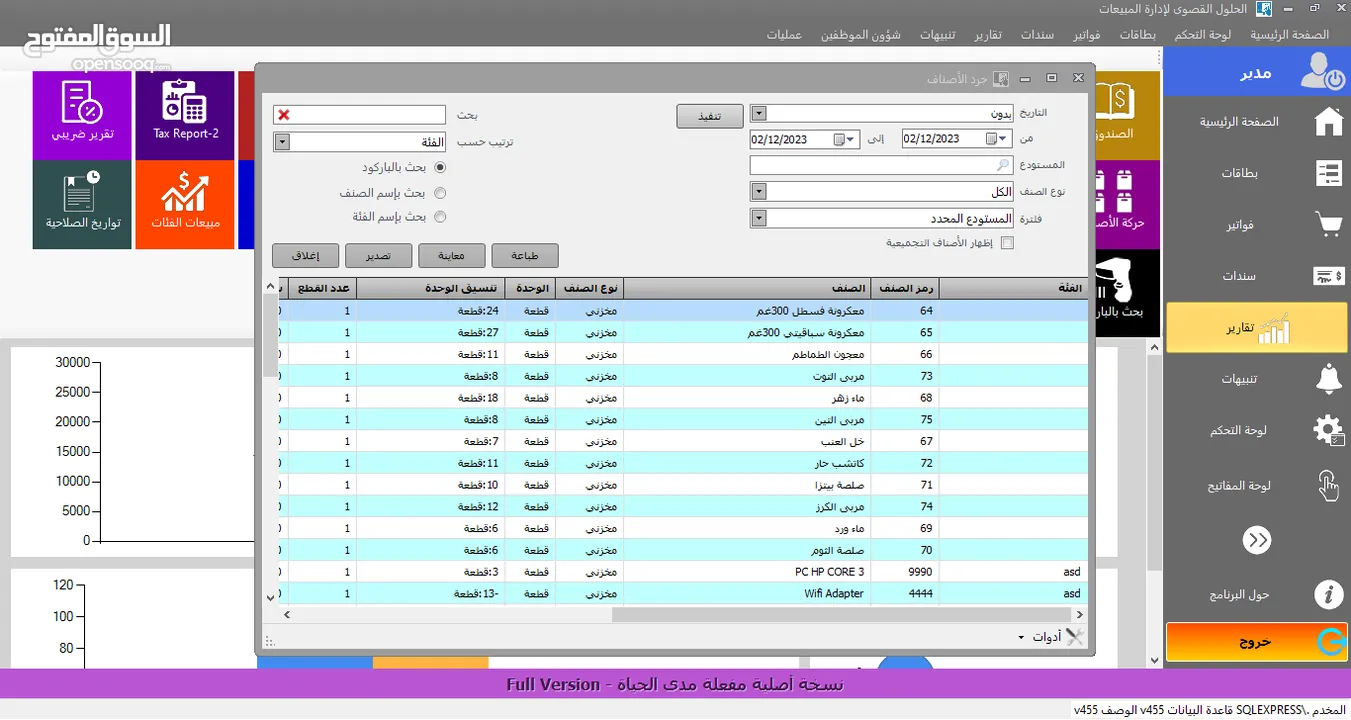Select the بحث بالباركود radio button
This screenshot has height=720, width=1351.
pos(440,168)
